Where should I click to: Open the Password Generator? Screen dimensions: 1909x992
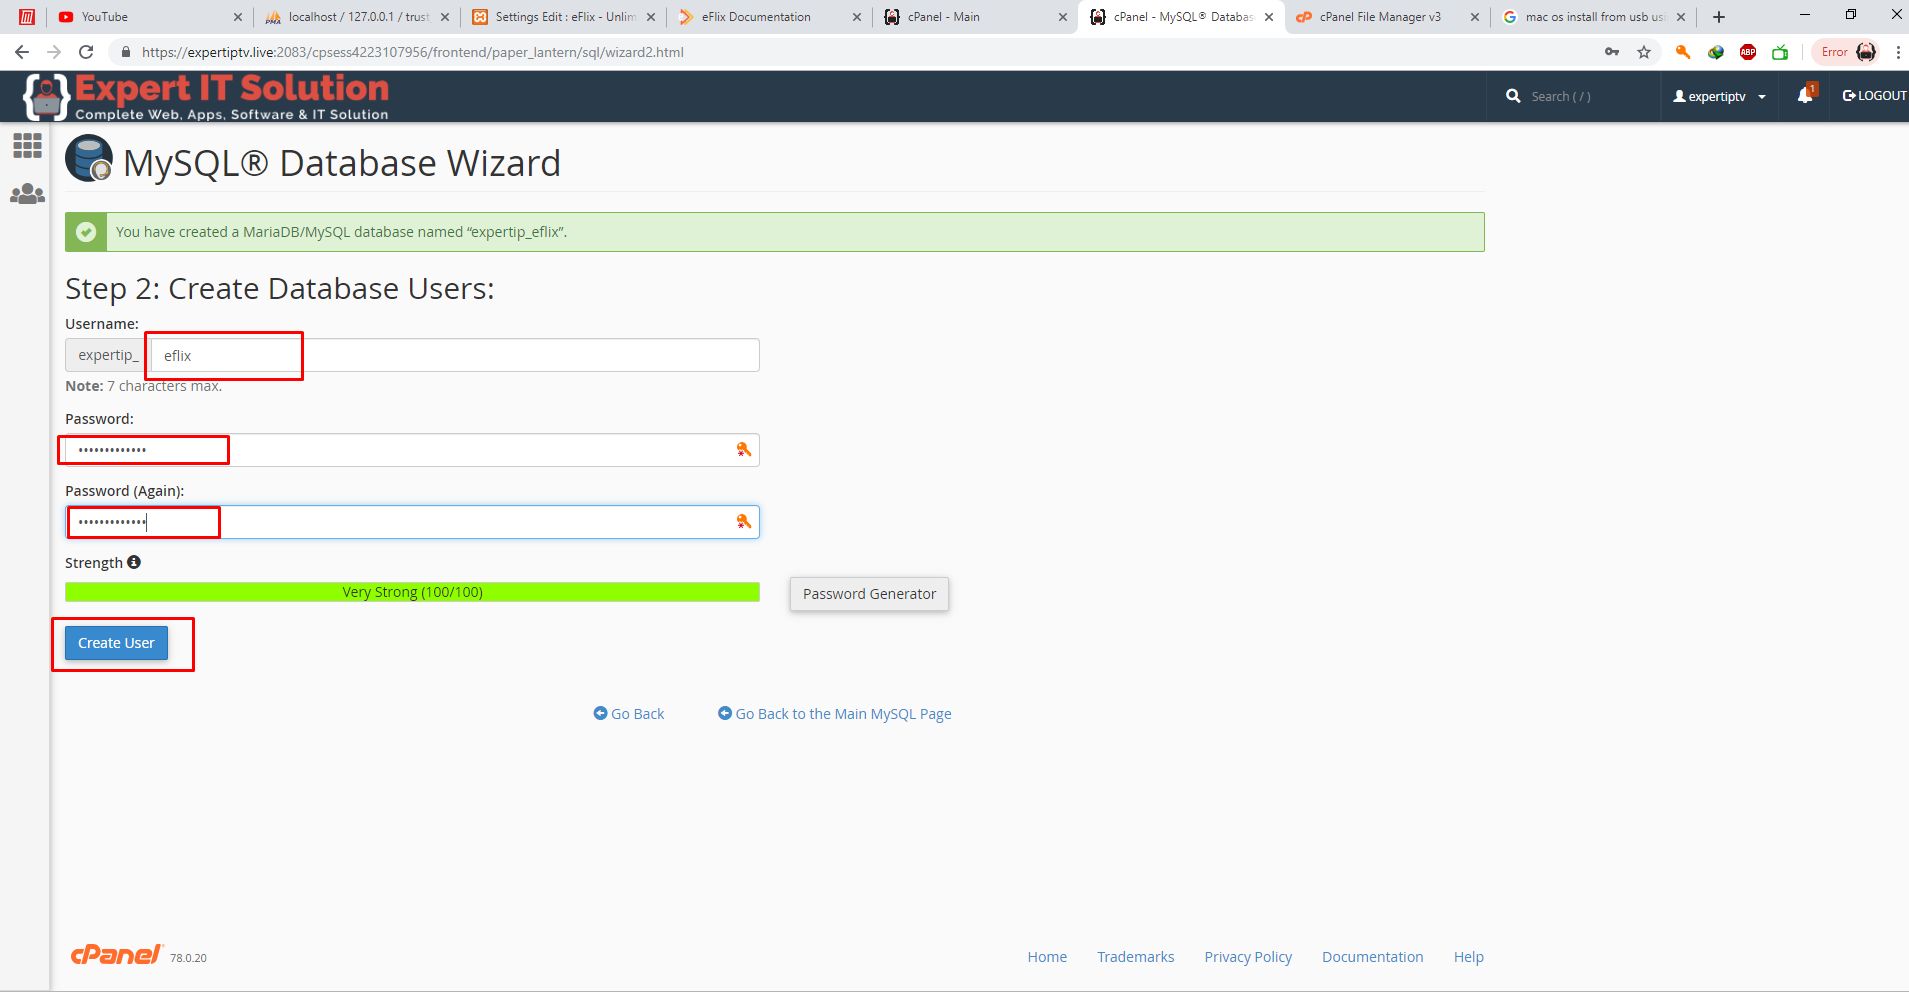(869, 594)
